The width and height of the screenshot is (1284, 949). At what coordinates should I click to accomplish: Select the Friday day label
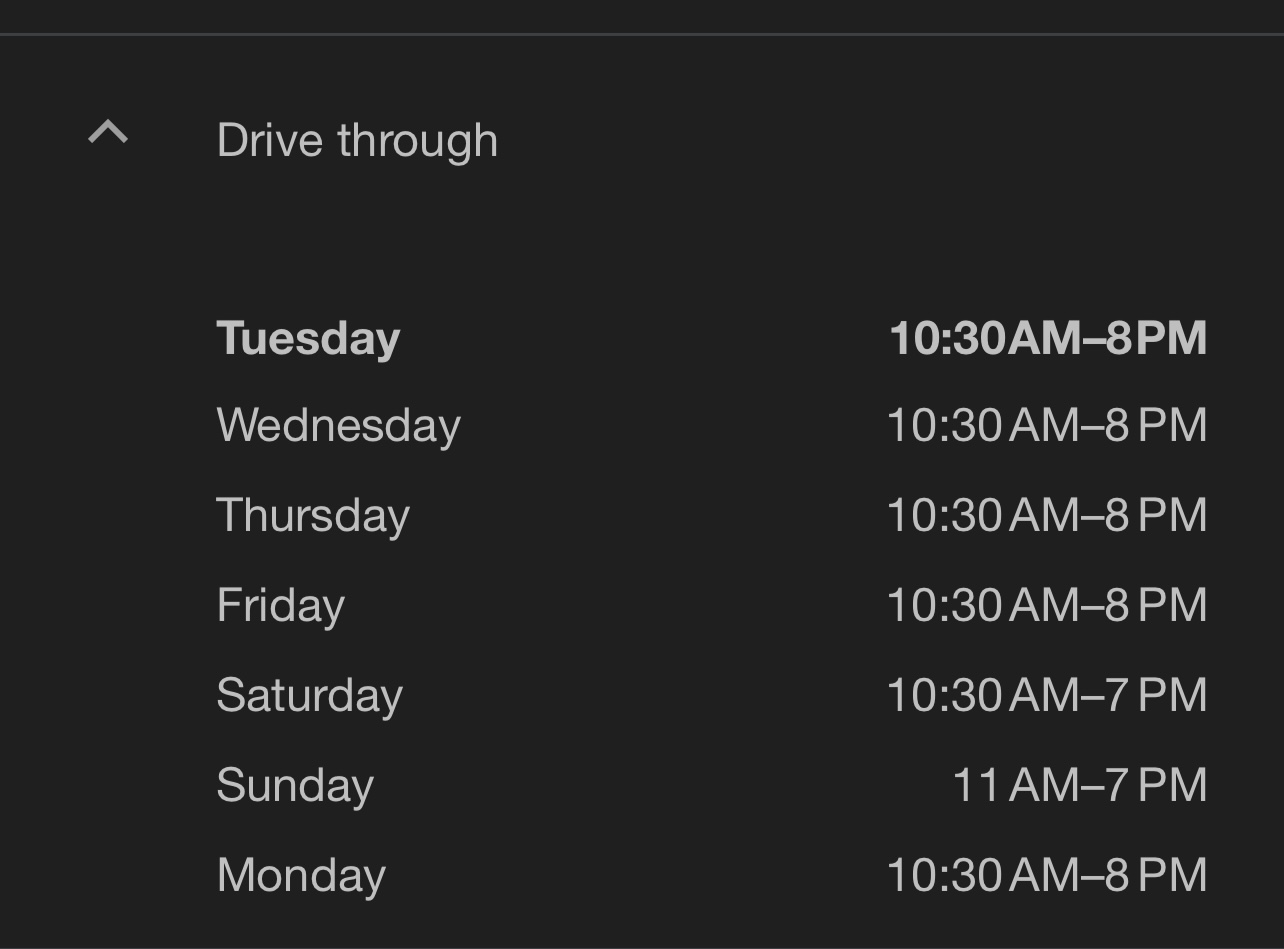click(x=280, y=606)
